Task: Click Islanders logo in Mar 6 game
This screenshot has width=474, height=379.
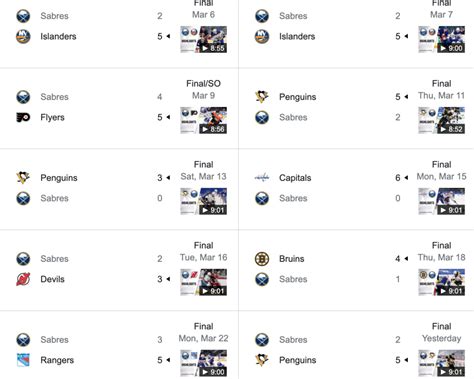Action: 23,36
